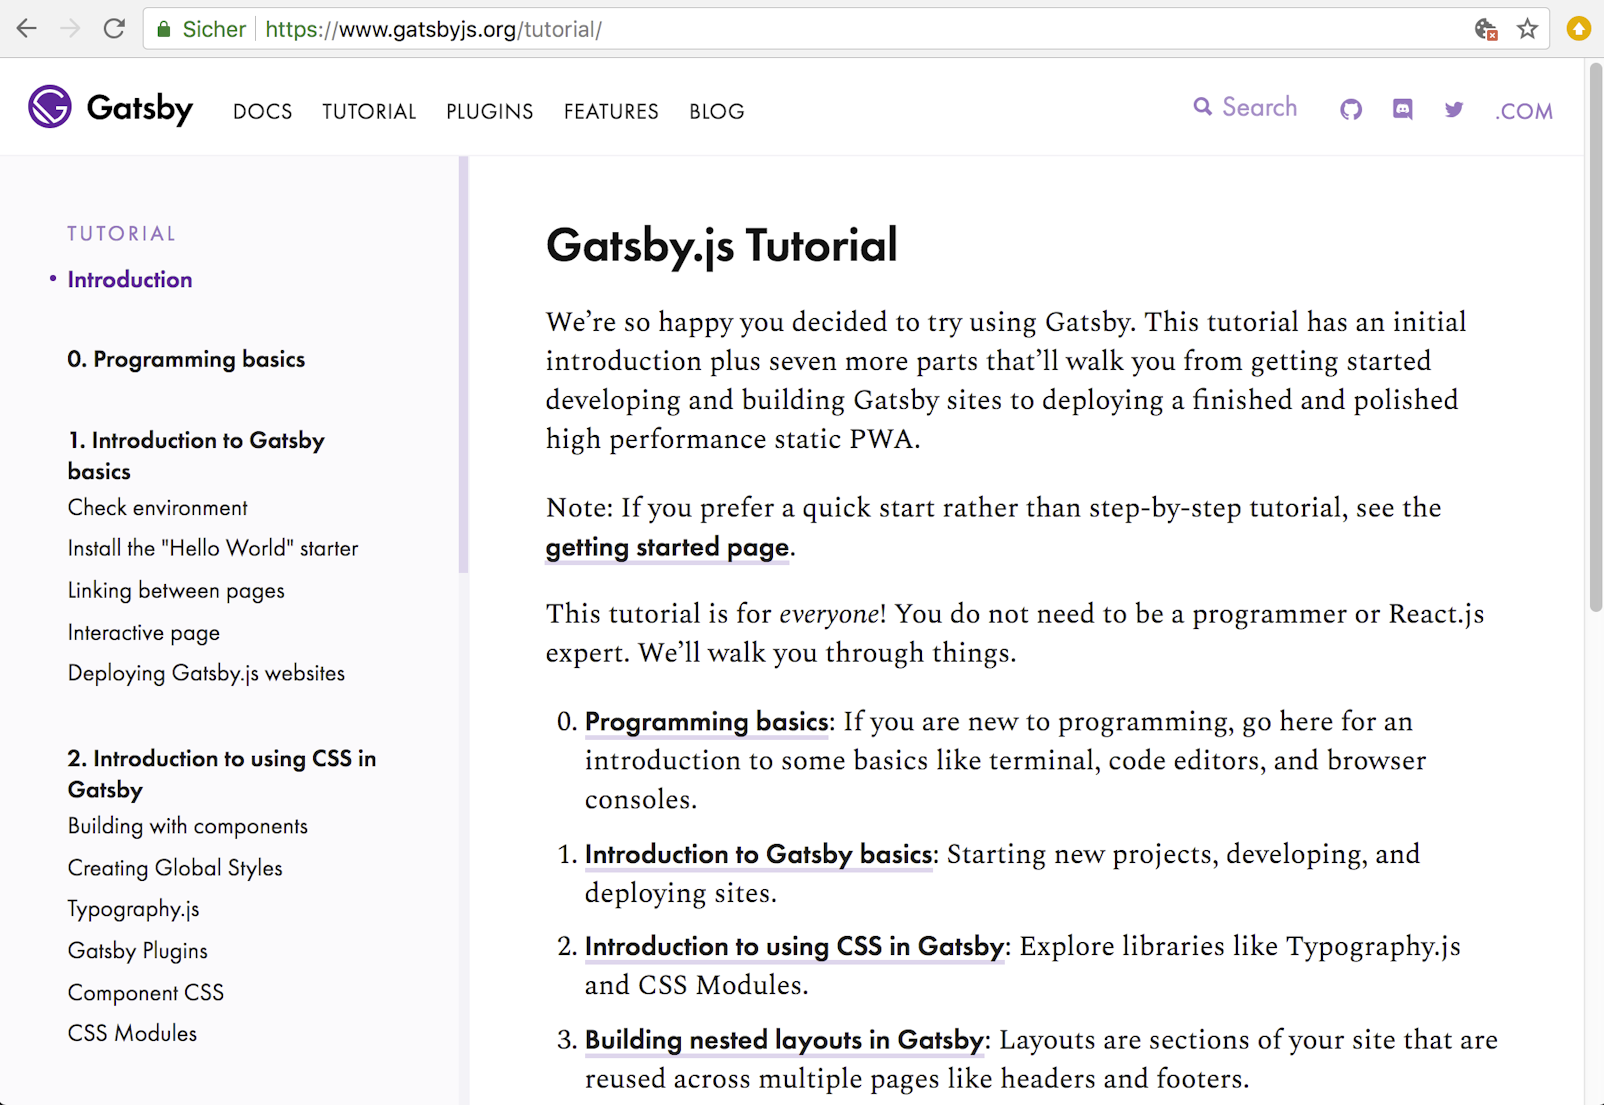Switch to the PLUGINS section
This screenshot has height=1105, width=1604.
coord(489,111)
